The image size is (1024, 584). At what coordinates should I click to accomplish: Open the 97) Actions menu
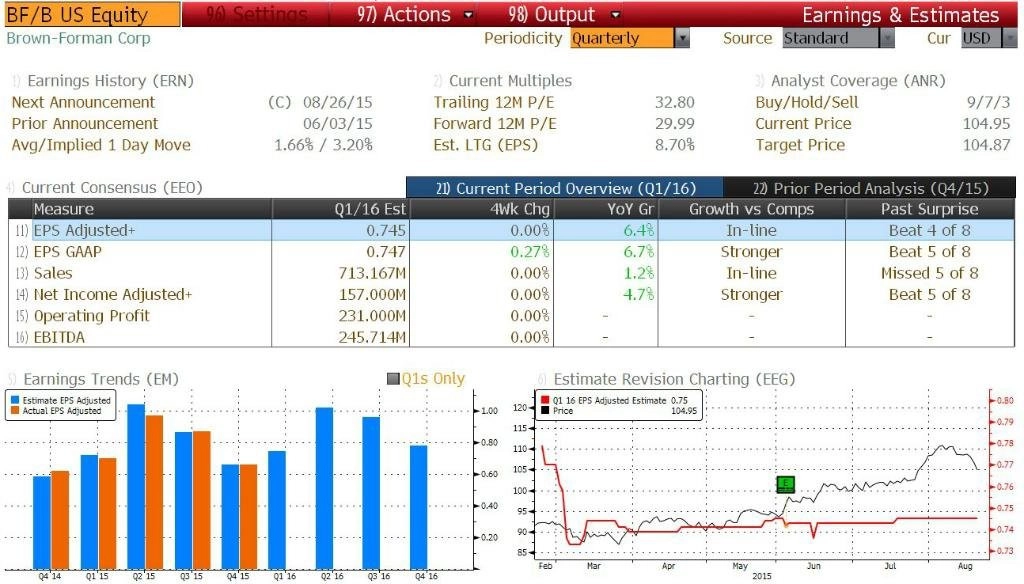coord(404,14)
